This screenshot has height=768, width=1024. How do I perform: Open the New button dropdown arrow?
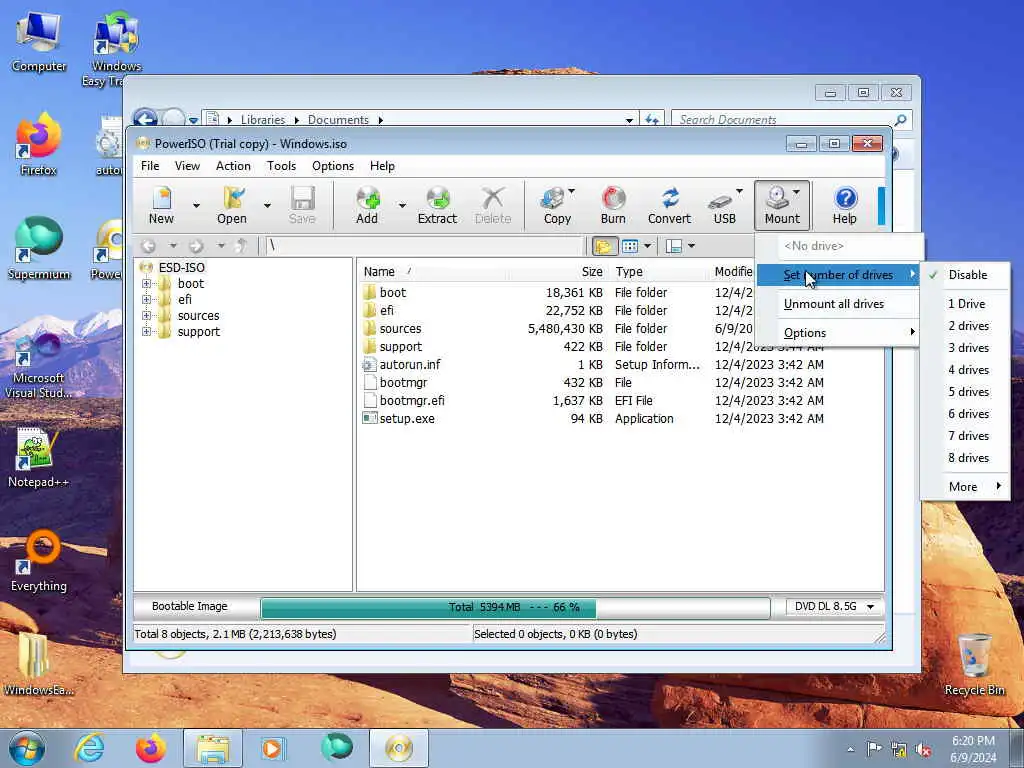tap(197, 205)
